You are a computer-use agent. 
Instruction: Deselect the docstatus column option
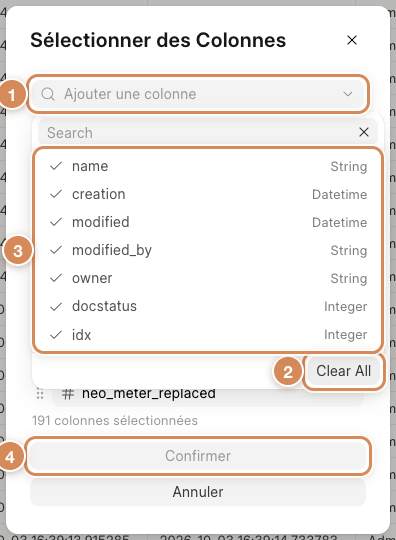coord(208,306)
